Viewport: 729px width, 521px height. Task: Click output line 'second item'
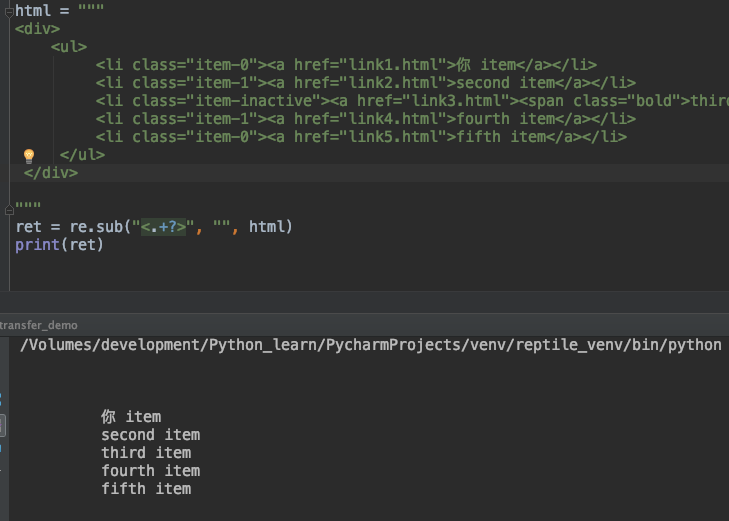tap(151, 435)
